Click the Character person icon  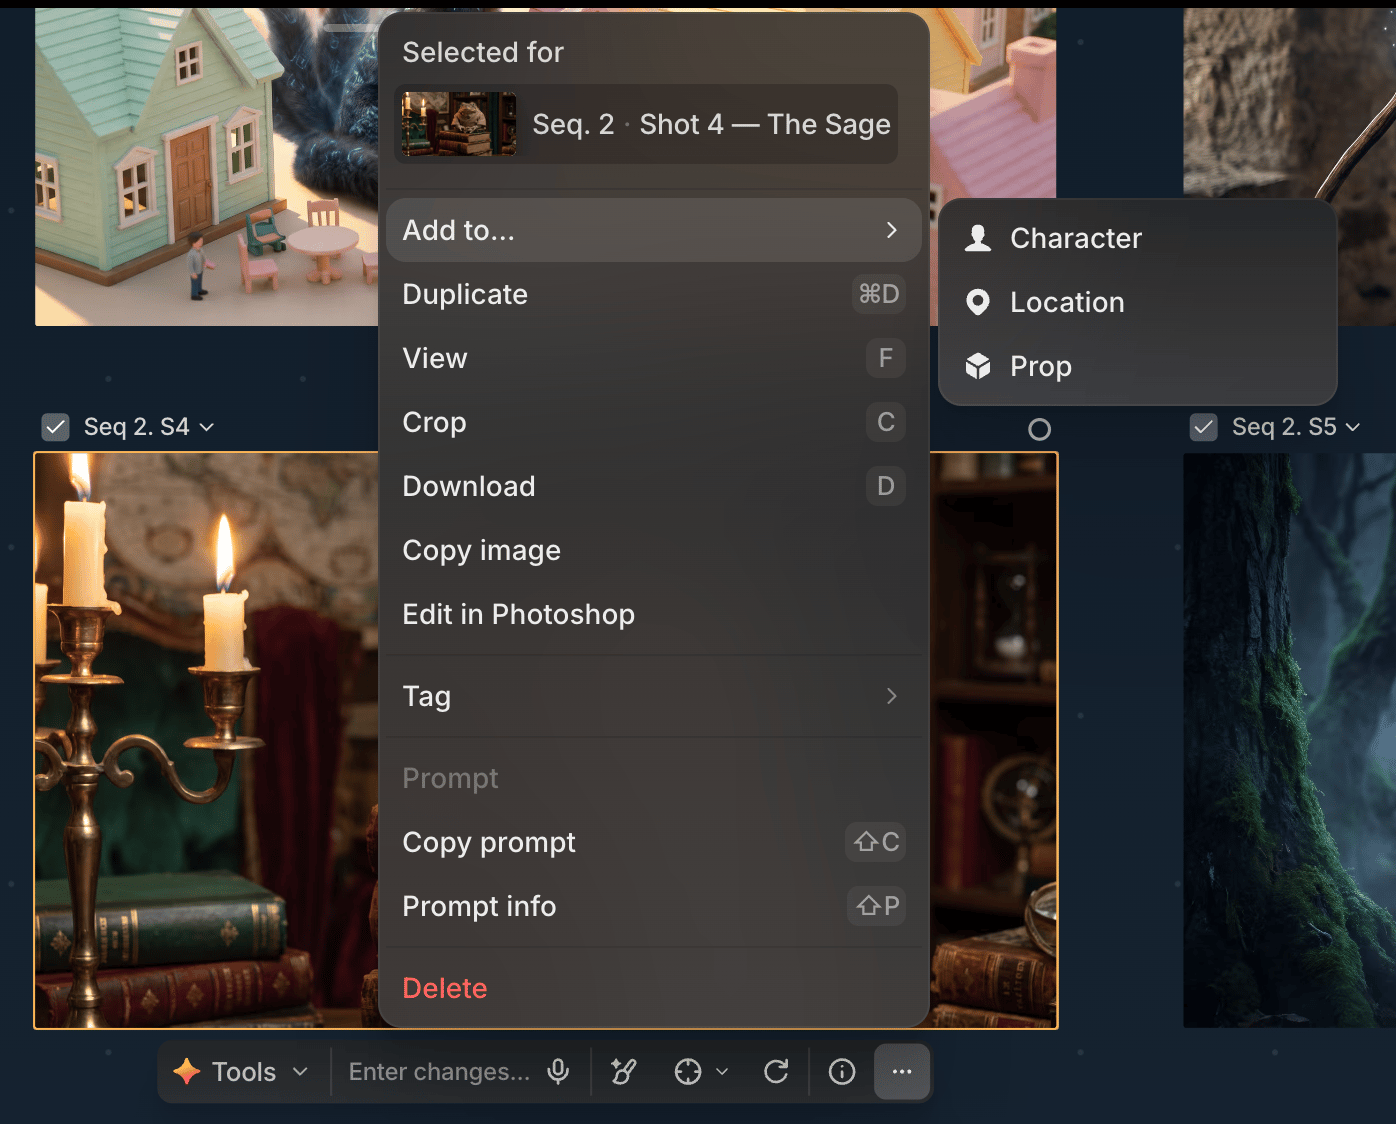[x=978, y=238]
